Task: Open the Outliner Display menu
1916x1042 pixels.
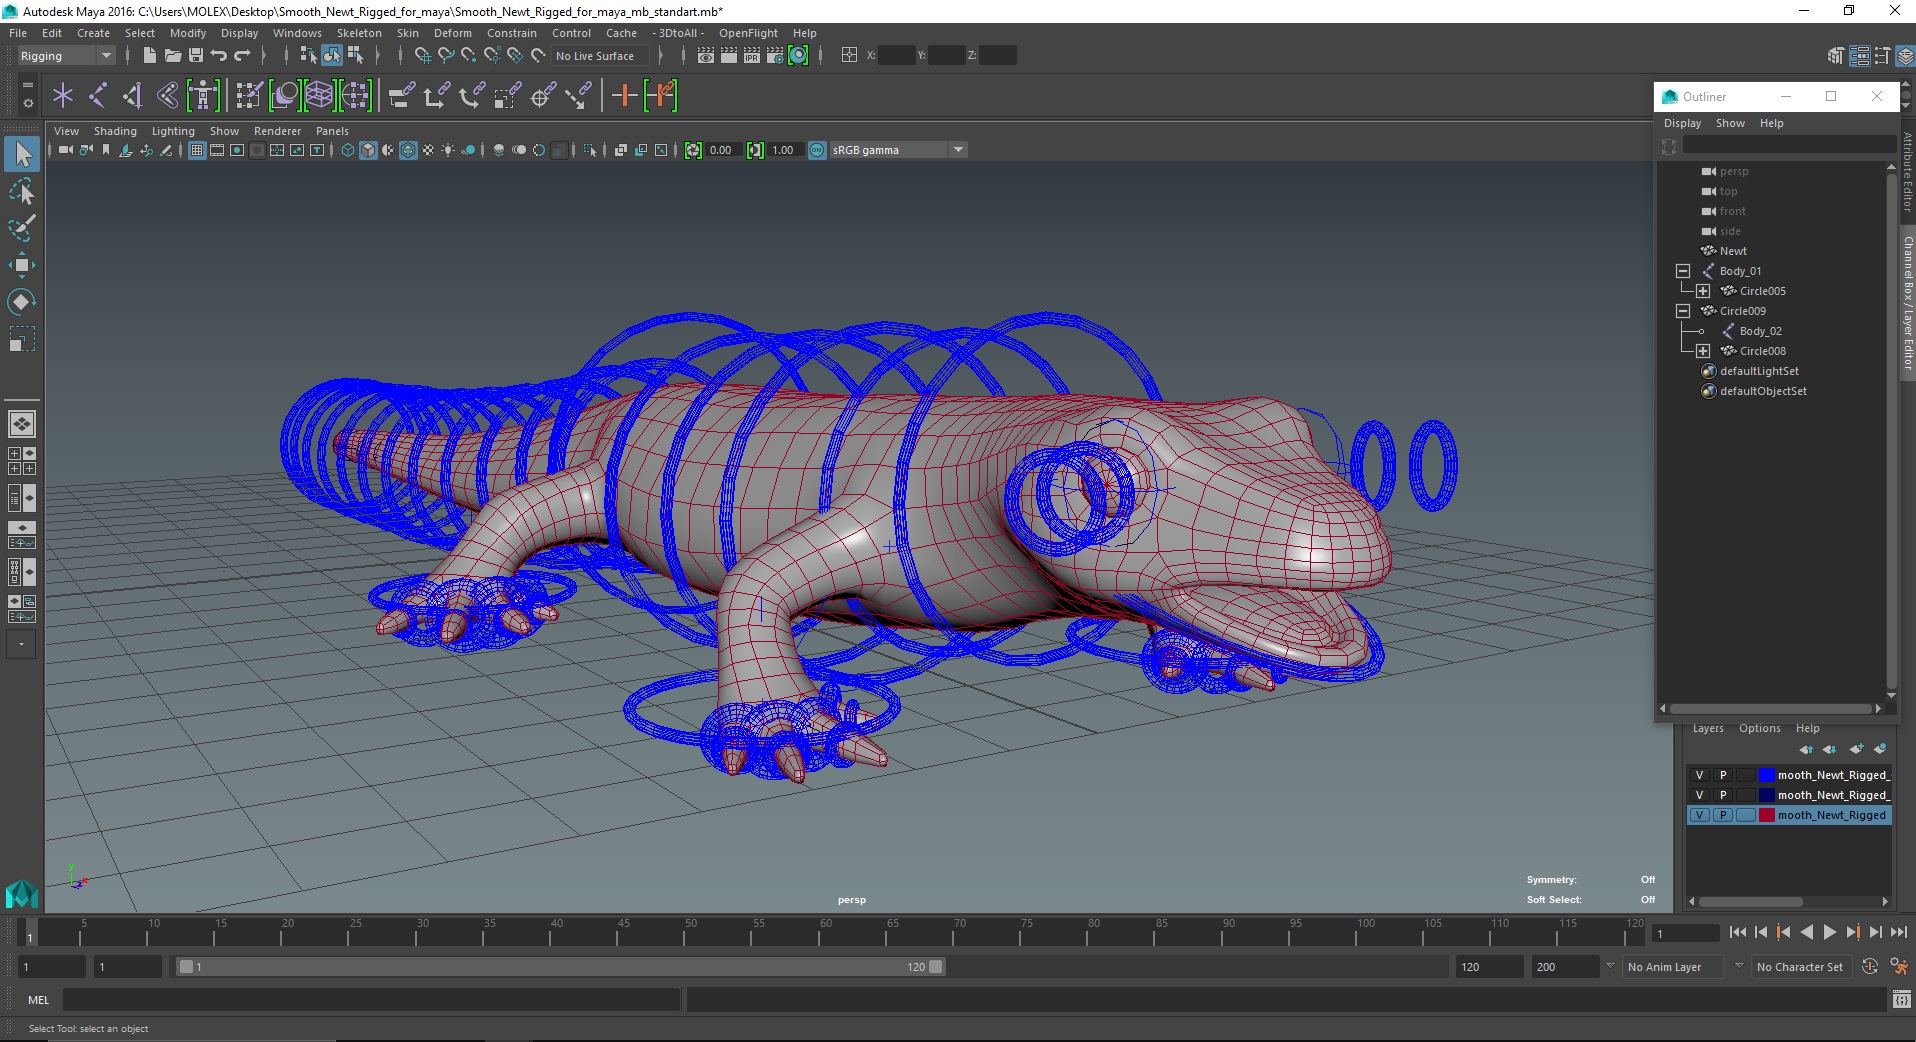Action: coord(1682,123)
